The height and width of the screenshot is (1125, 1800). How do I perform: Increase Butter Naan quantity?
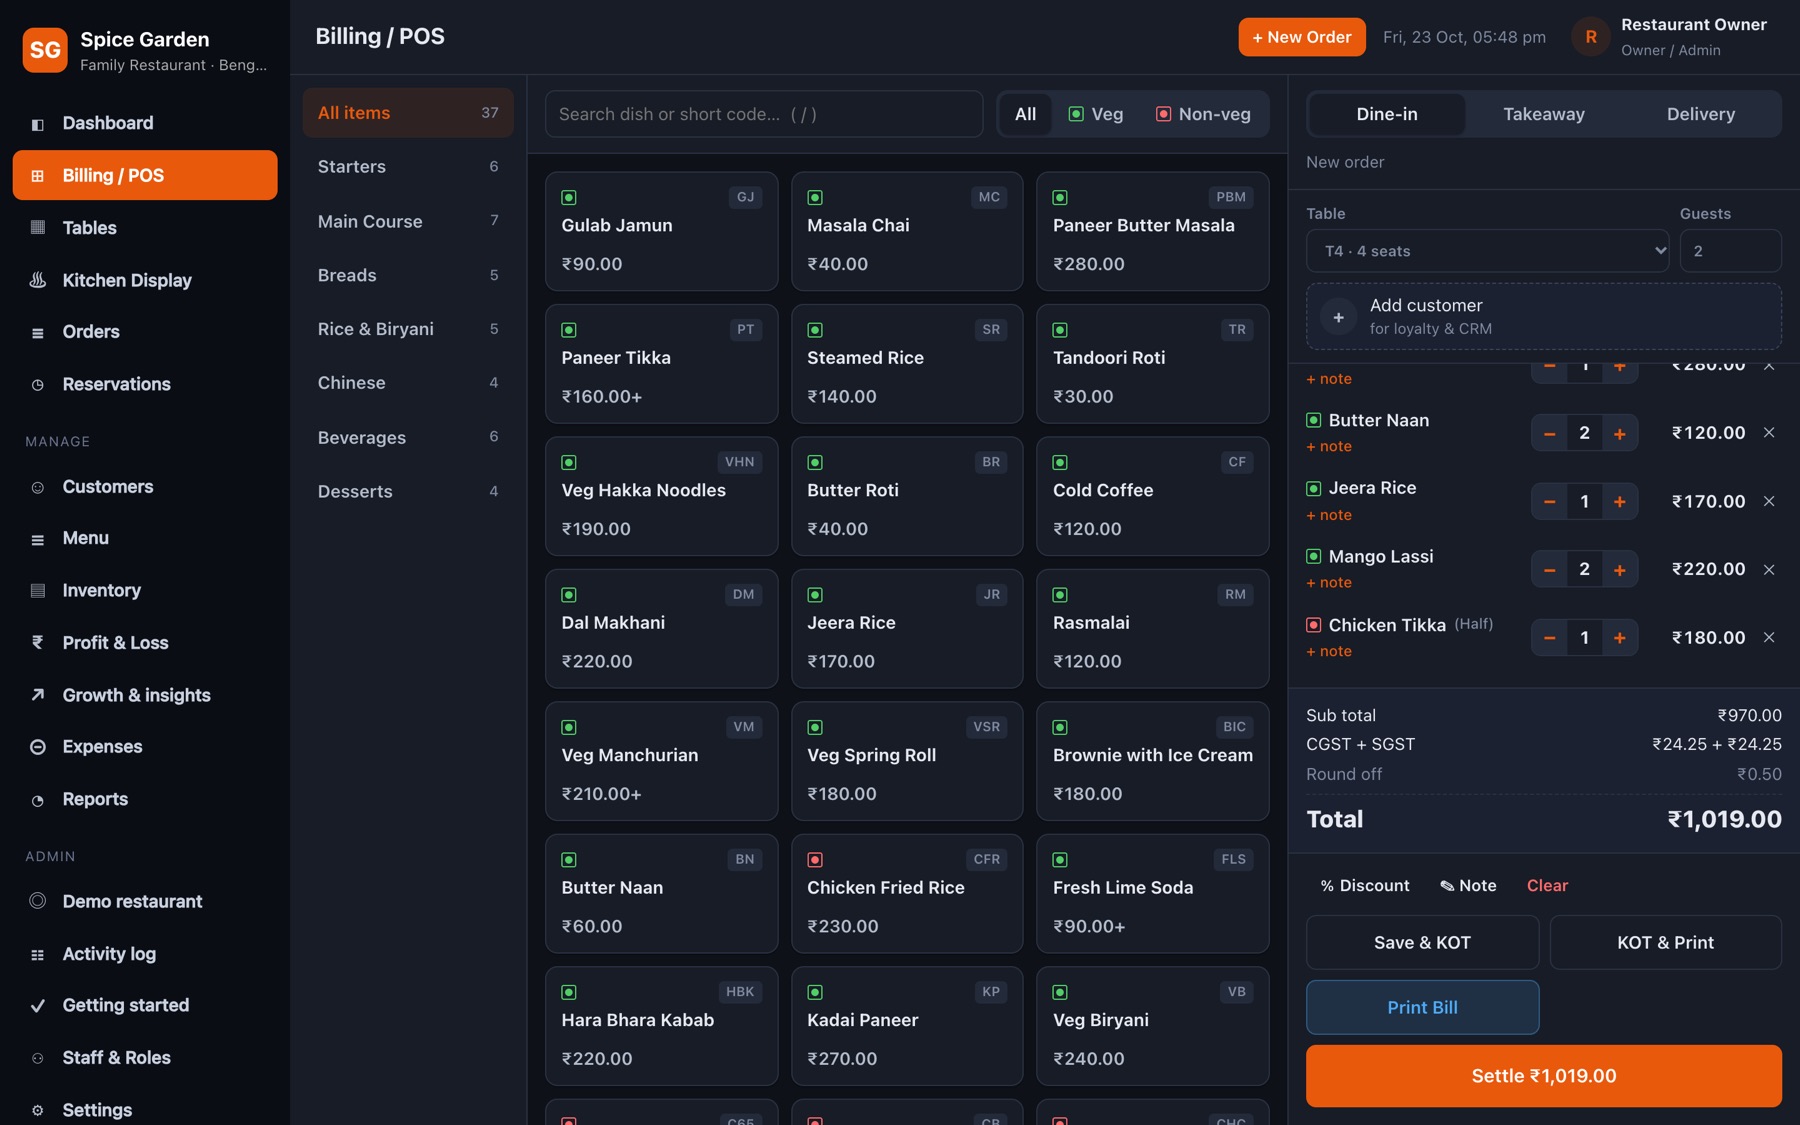coord(1619,433)
